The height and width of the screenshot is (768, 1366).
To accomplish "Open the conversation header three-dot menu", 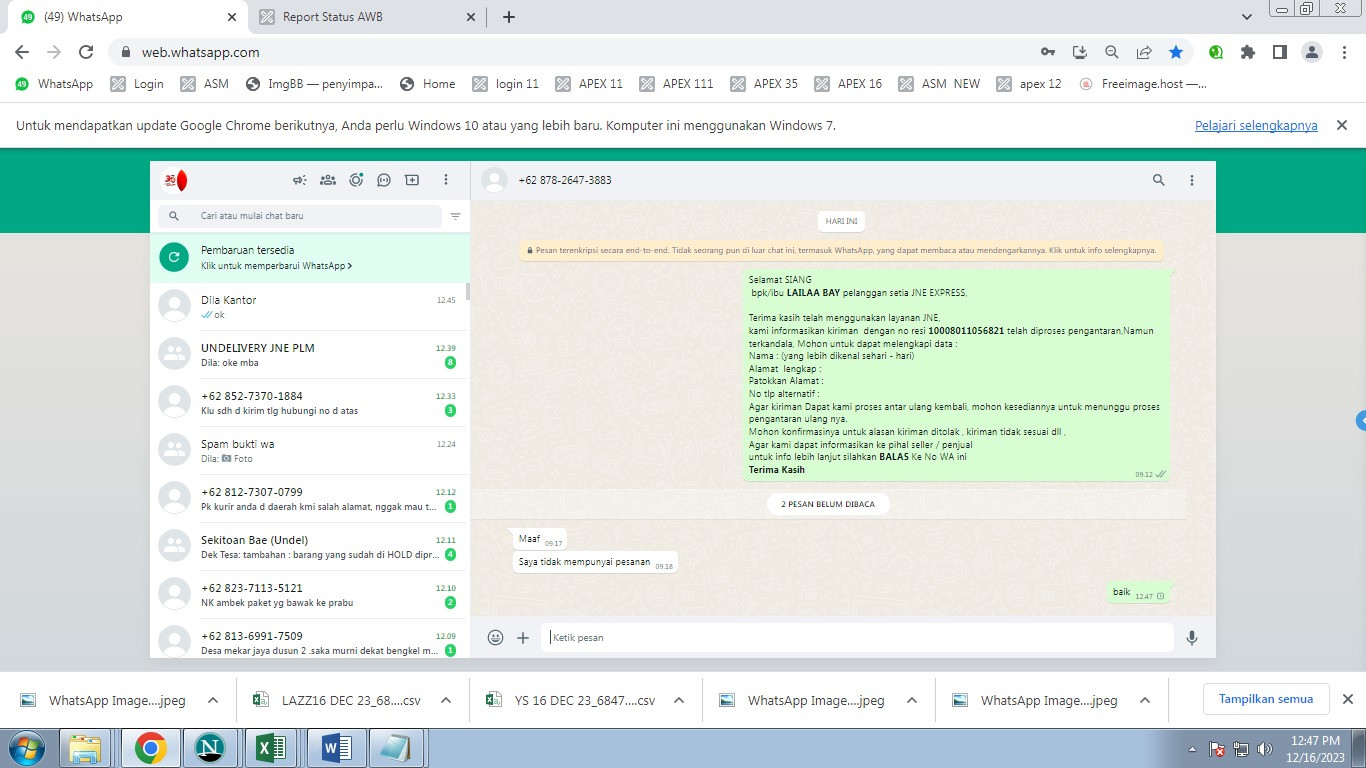I will click(1192, 180).
